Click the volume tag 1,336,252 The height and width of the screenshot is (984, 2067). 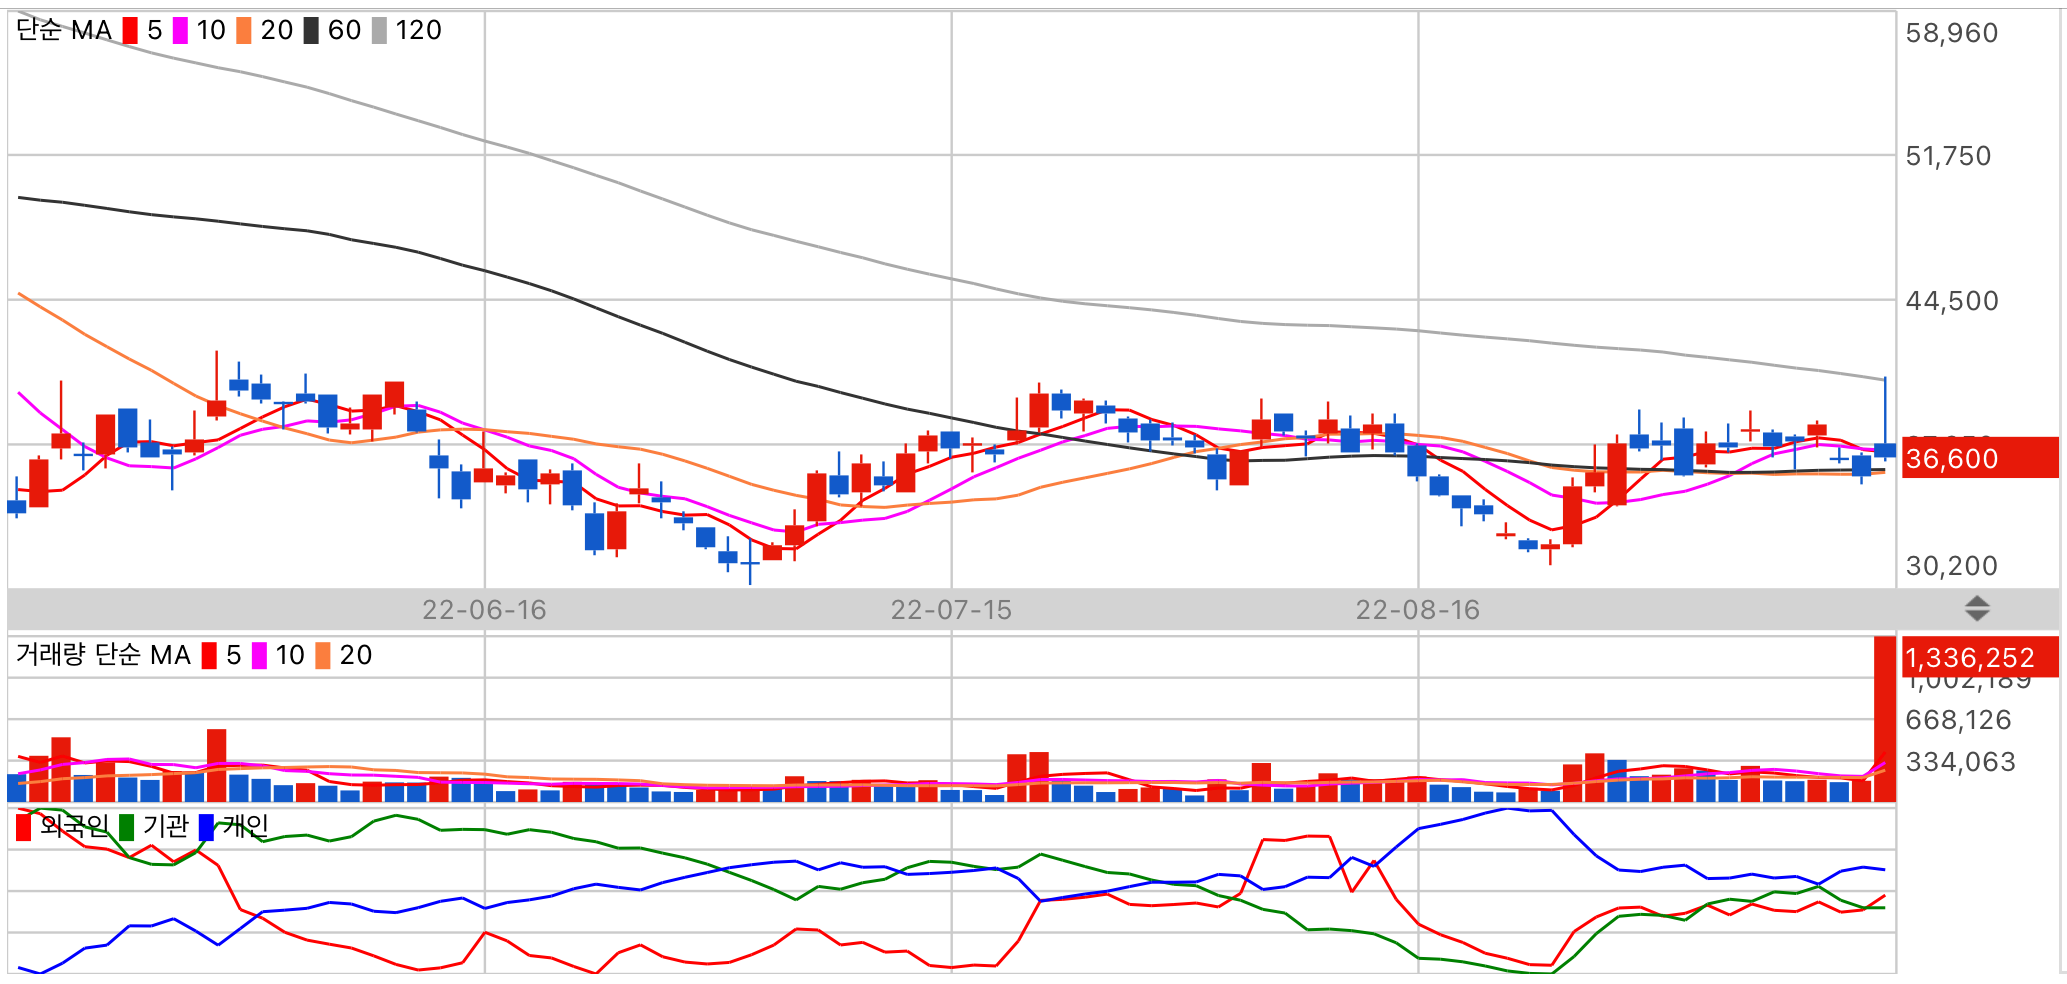(1980, 657)
